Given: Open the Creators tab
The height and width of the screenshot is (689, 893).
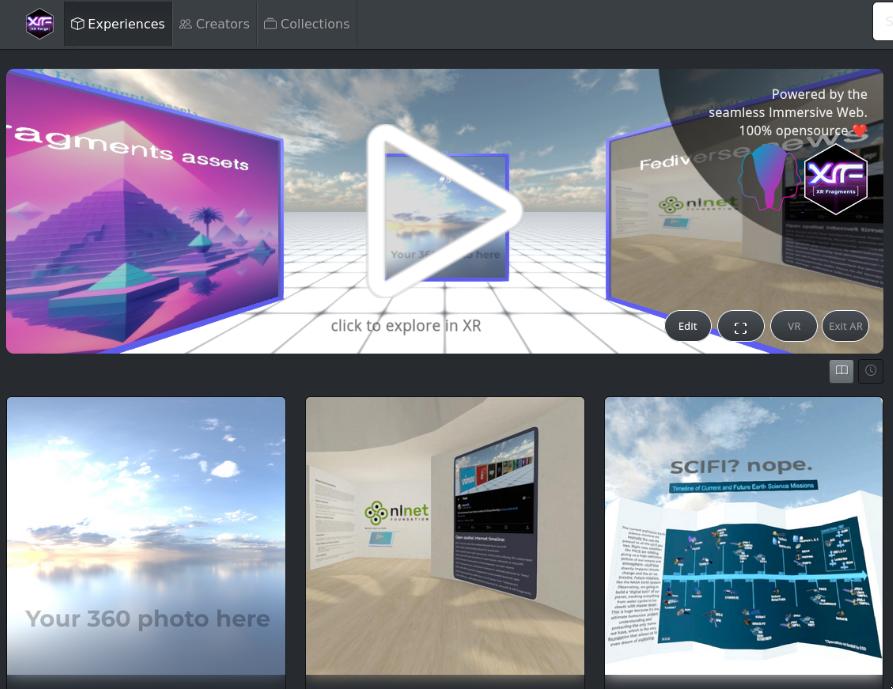Looking at the screenshot, I should tap(214, 24).
